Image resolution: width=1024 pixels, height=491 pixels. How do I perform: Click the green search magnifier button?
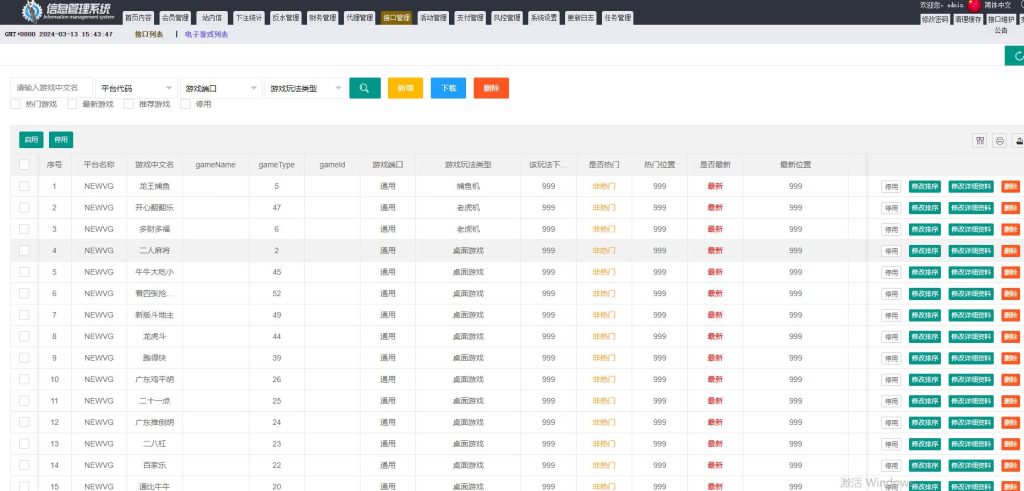(365, 88)
